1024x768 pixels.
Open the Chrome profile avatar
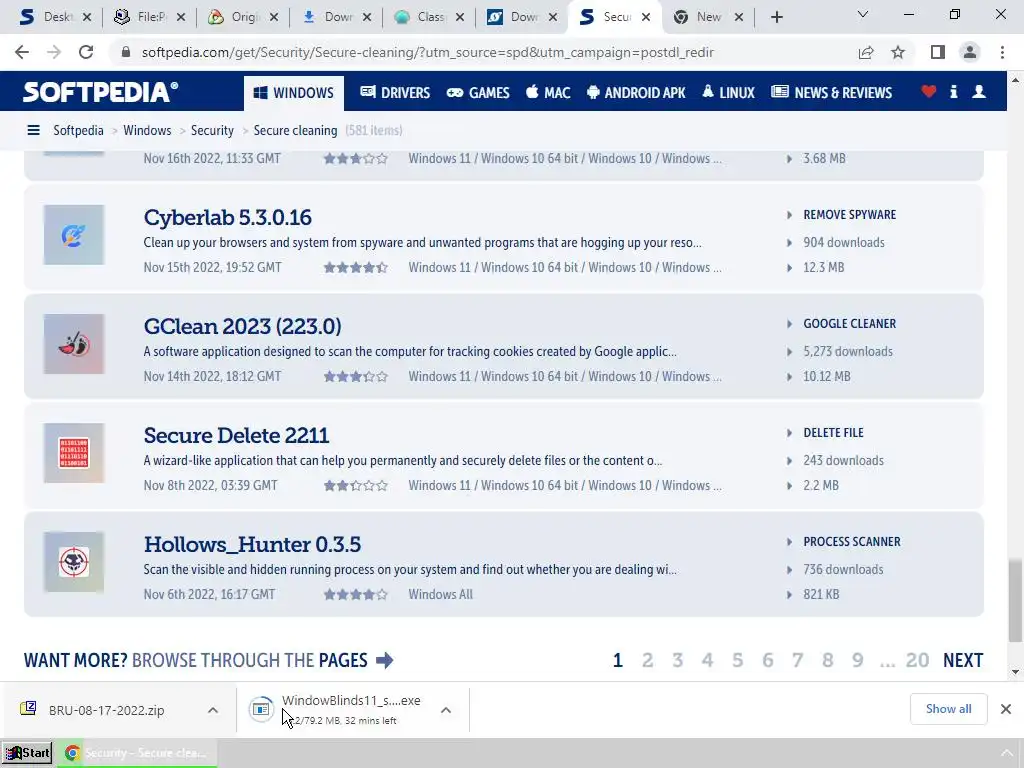[x=970, y=52]
